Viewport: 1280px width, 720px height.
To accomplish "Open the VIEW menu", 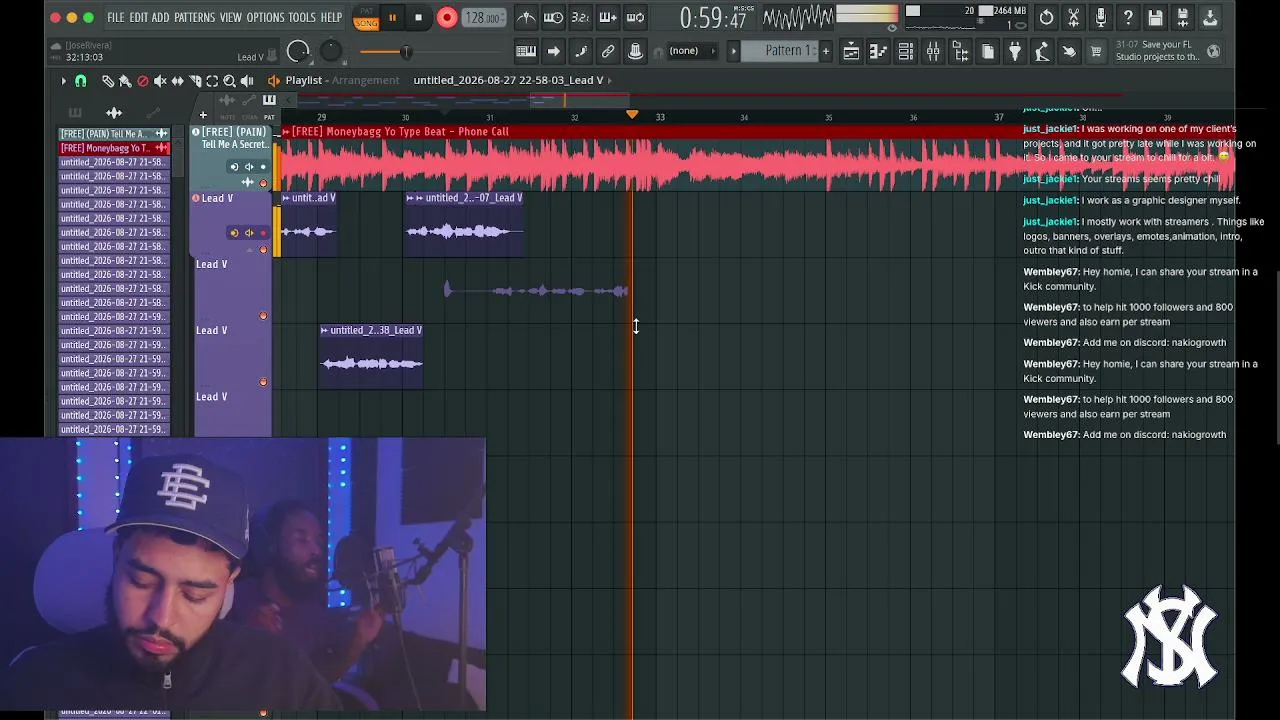I will 231,18.
